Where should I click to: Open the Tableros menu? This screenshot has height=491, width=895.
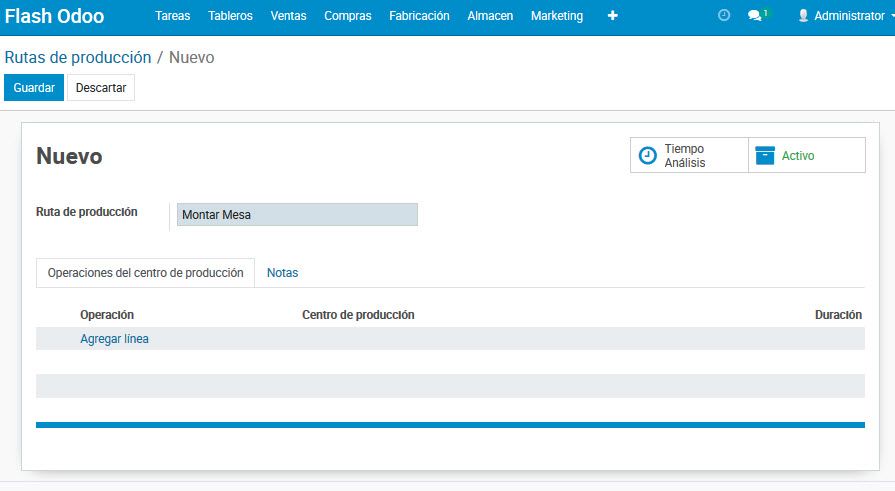tap(230, 16)
